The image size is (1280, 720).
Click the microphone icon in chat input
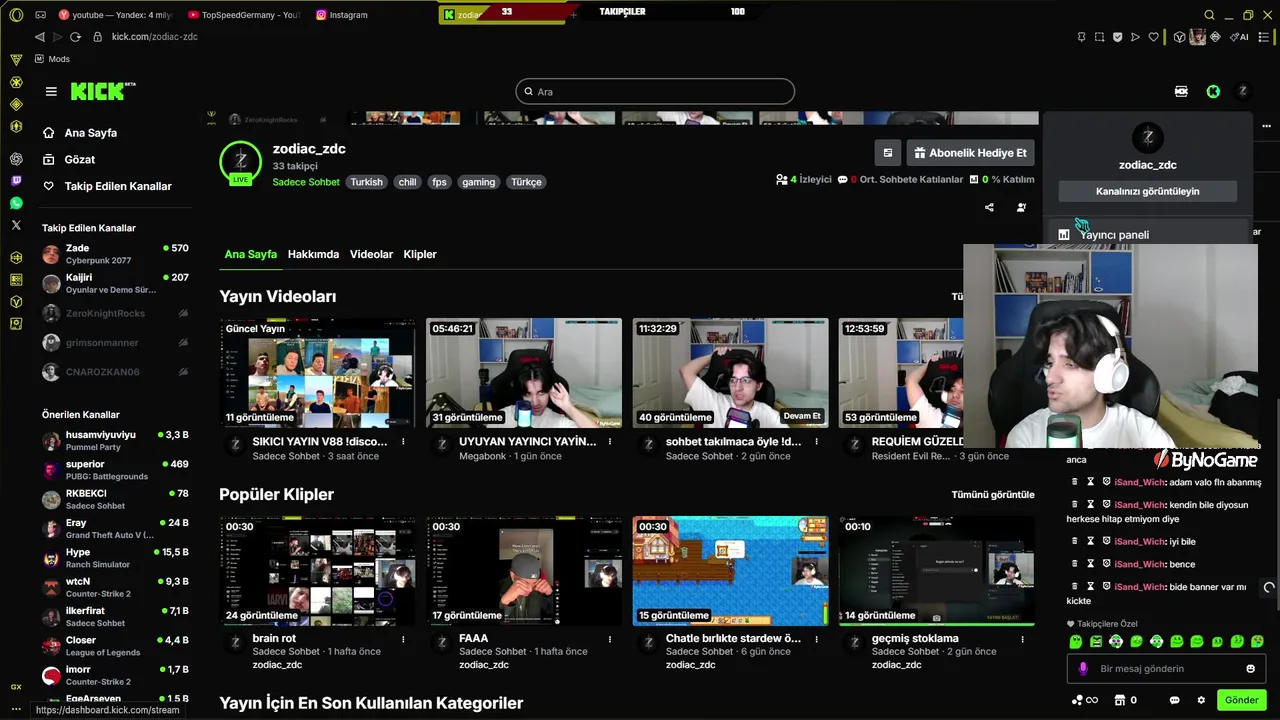1082,669
